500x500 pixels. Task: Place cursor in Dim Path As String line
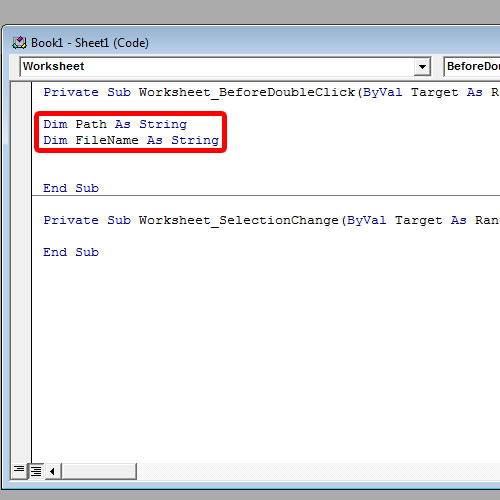115,124
